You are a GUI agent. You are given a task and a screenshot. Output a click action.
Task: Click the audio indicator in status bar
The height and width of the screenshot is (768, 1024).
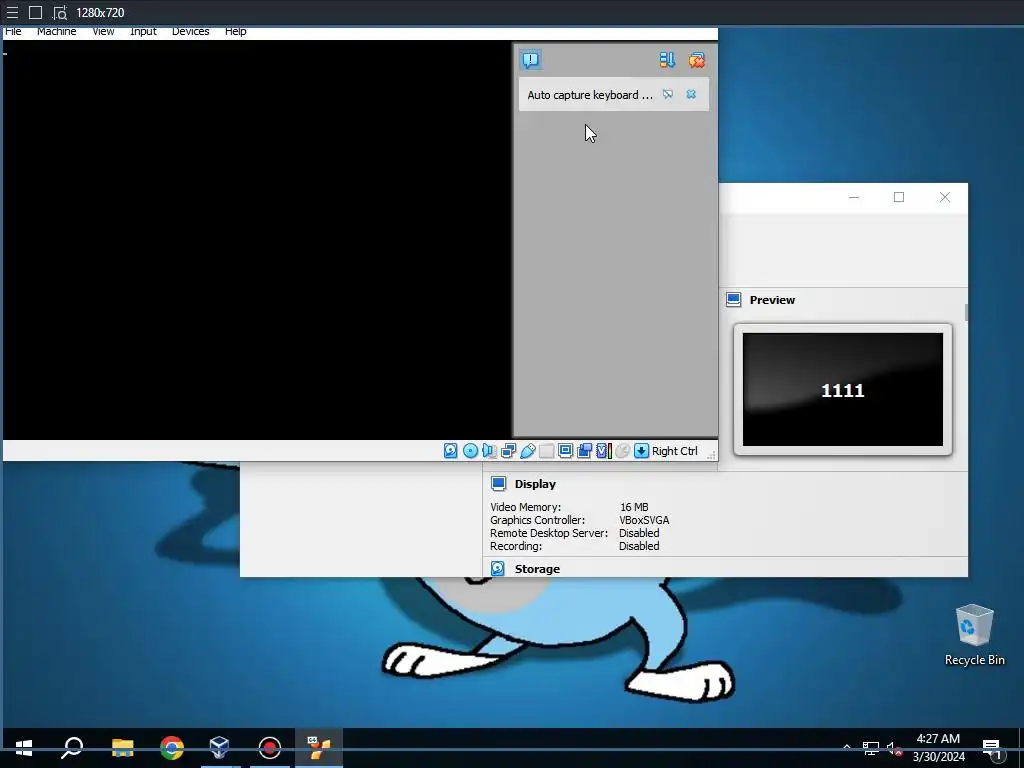click(x=489, y=451)
